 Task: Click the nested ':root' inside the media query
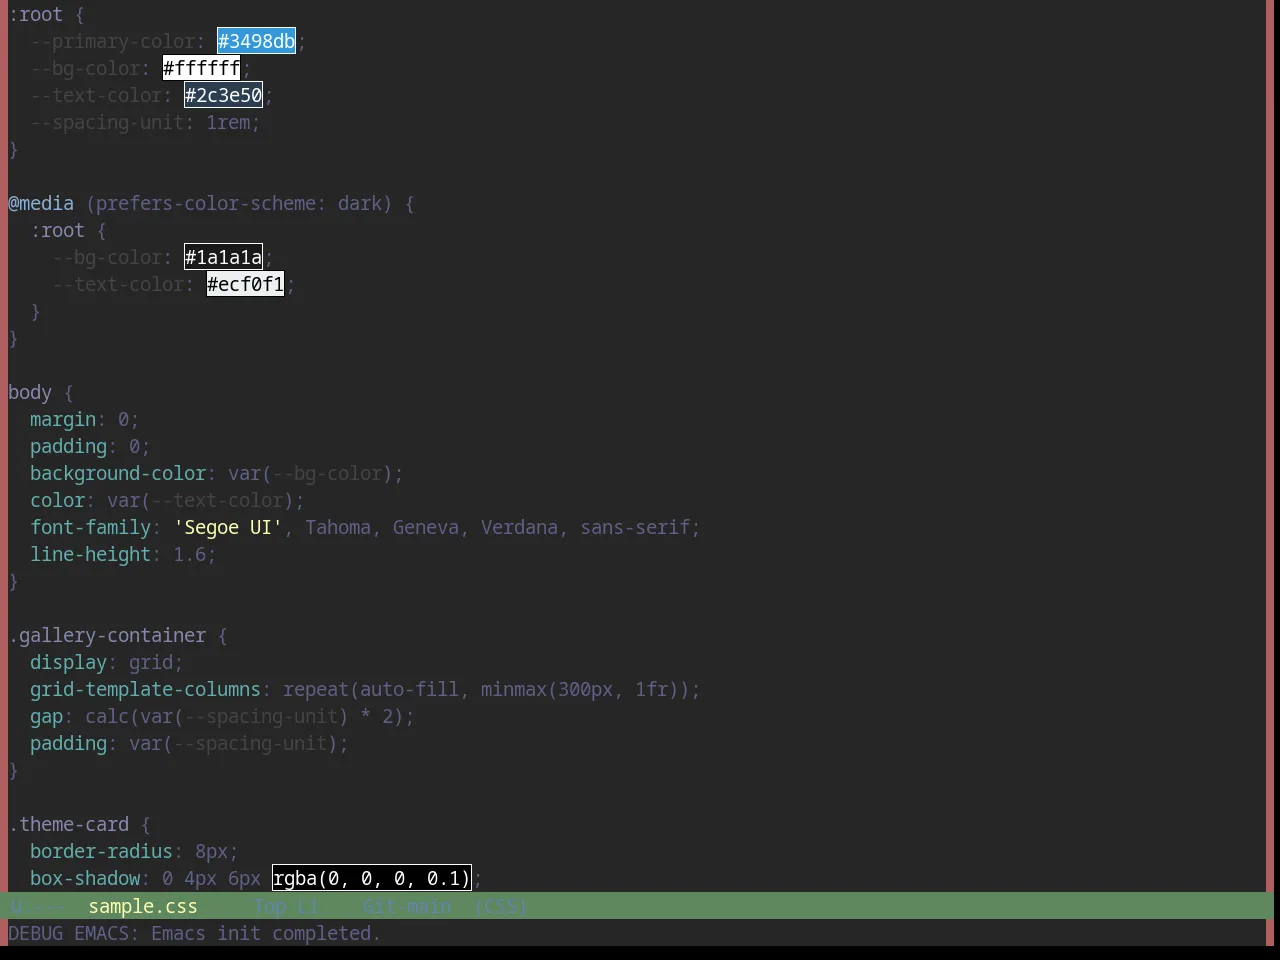(x=58, y=230)
